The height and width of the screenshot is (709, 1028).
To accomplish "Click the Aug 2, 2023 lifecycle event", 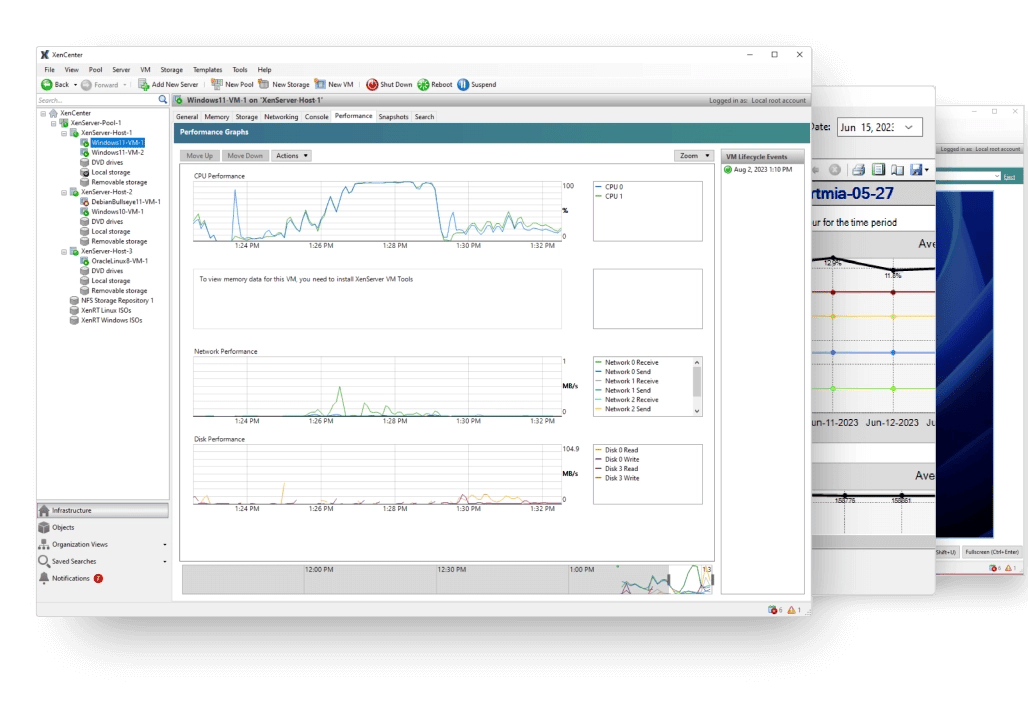I will click(758, 170).
